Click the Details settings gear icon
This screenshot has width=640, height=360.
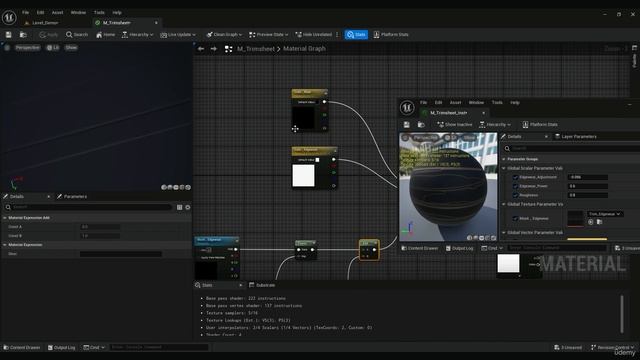tap(188, 207)
